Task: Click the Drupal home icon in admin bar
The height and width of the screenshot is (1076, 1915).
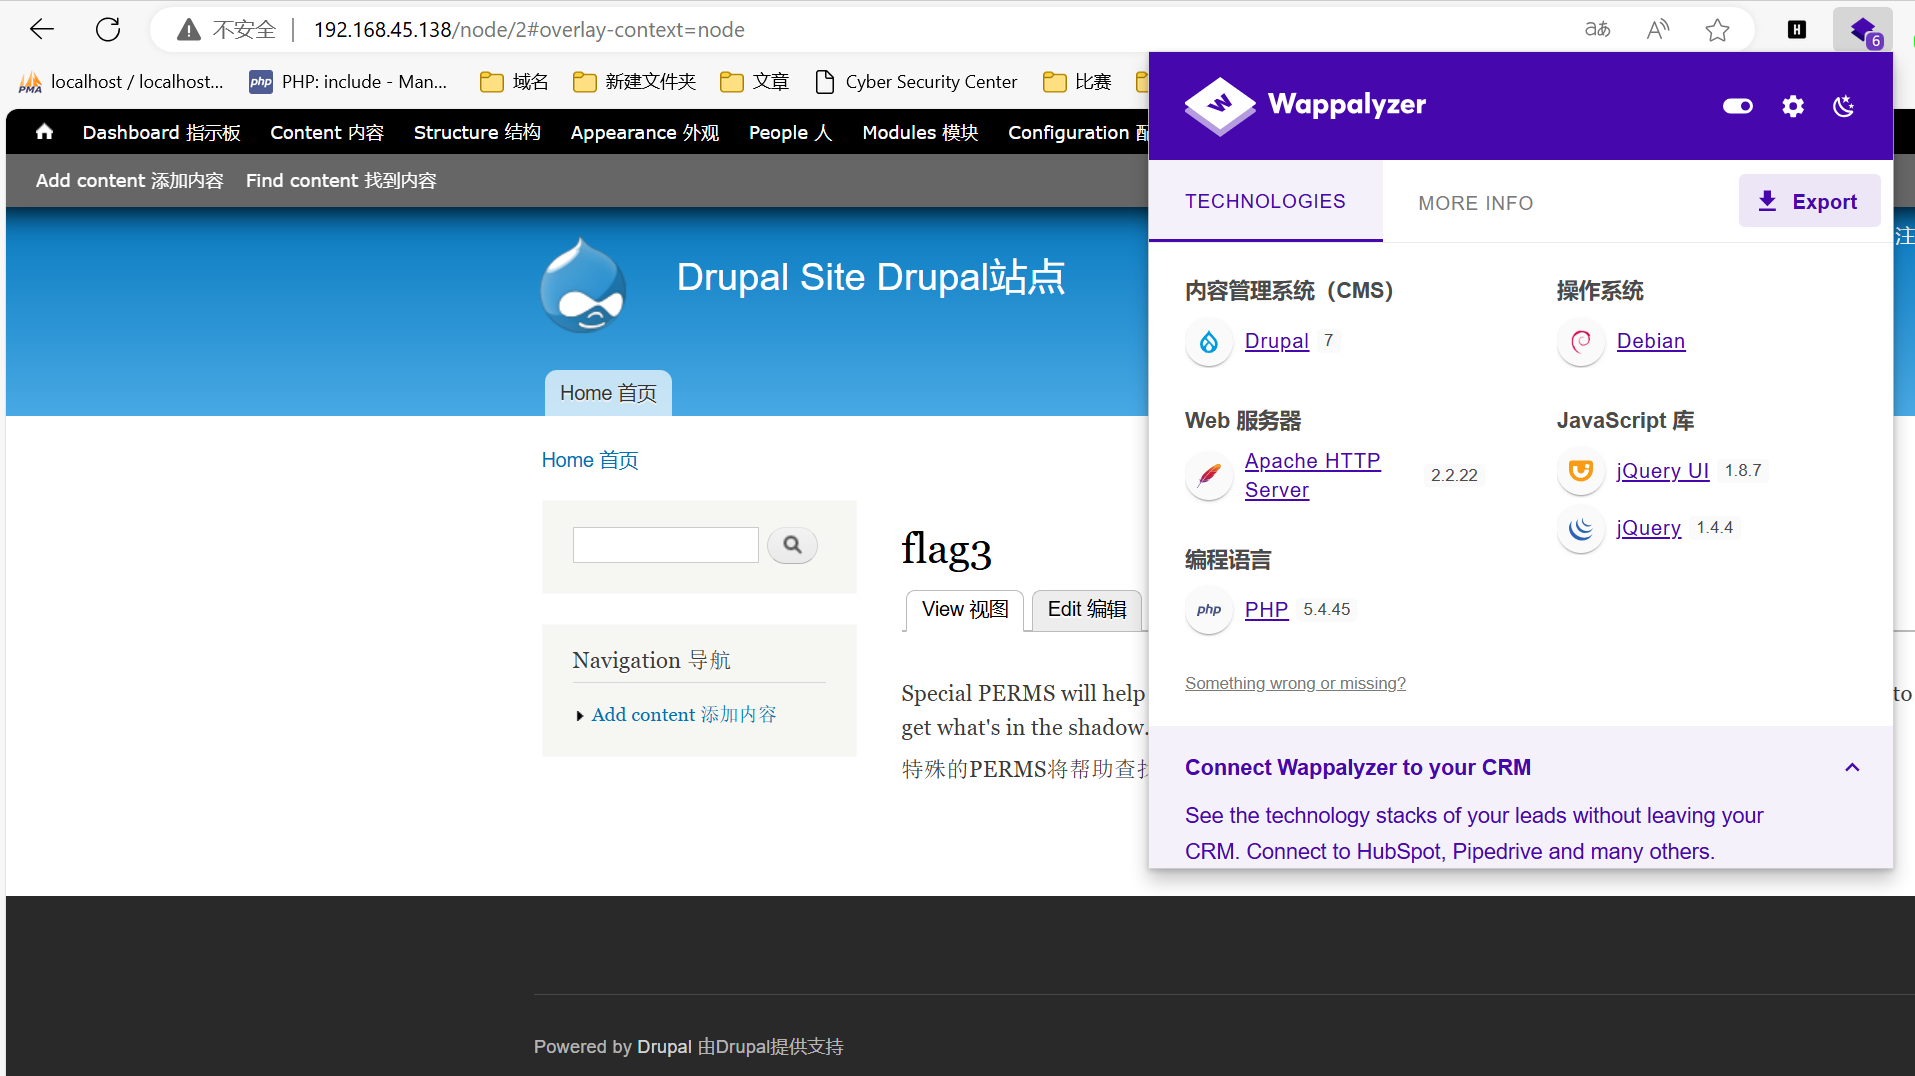Action: tap(44, 132)
